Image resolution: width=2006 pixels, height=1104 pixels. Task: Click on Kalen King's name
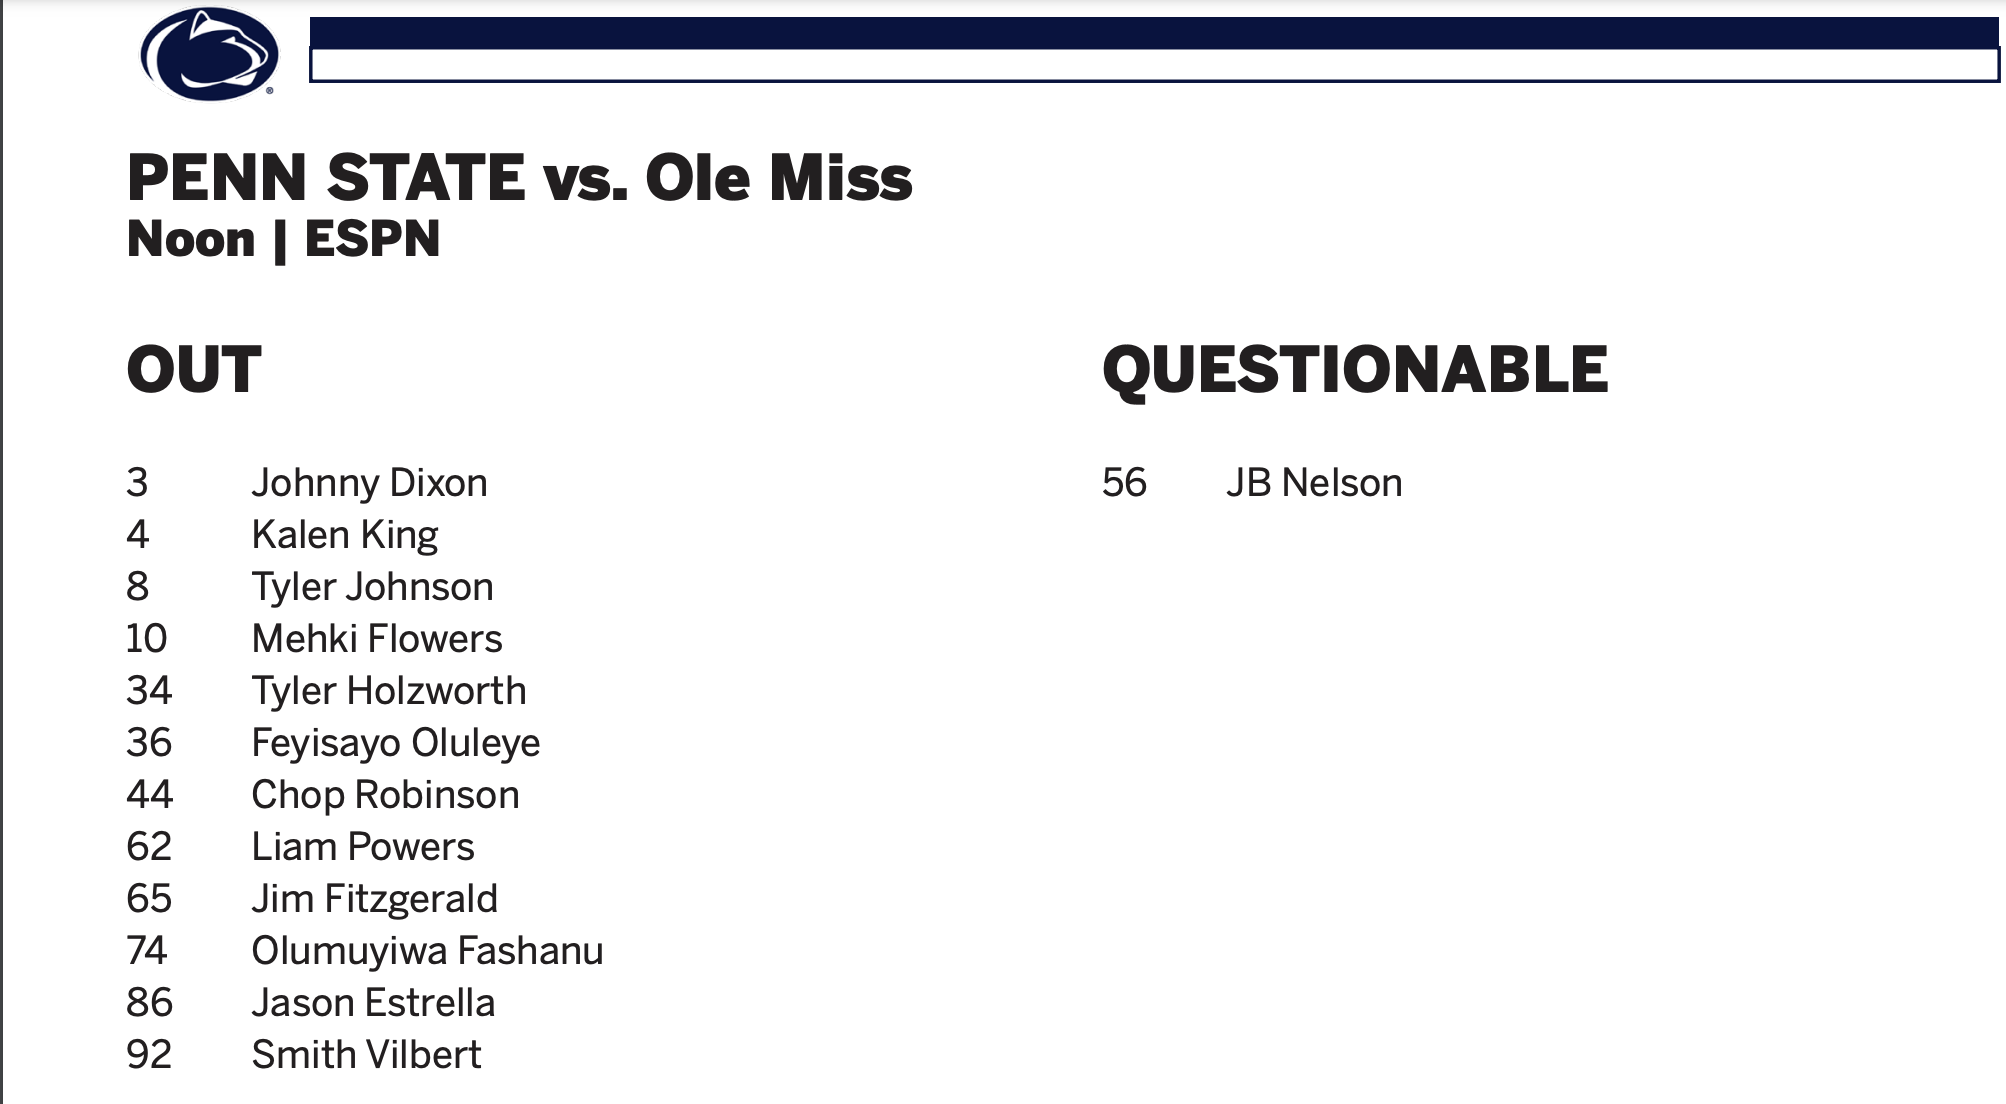coord(344,535)
